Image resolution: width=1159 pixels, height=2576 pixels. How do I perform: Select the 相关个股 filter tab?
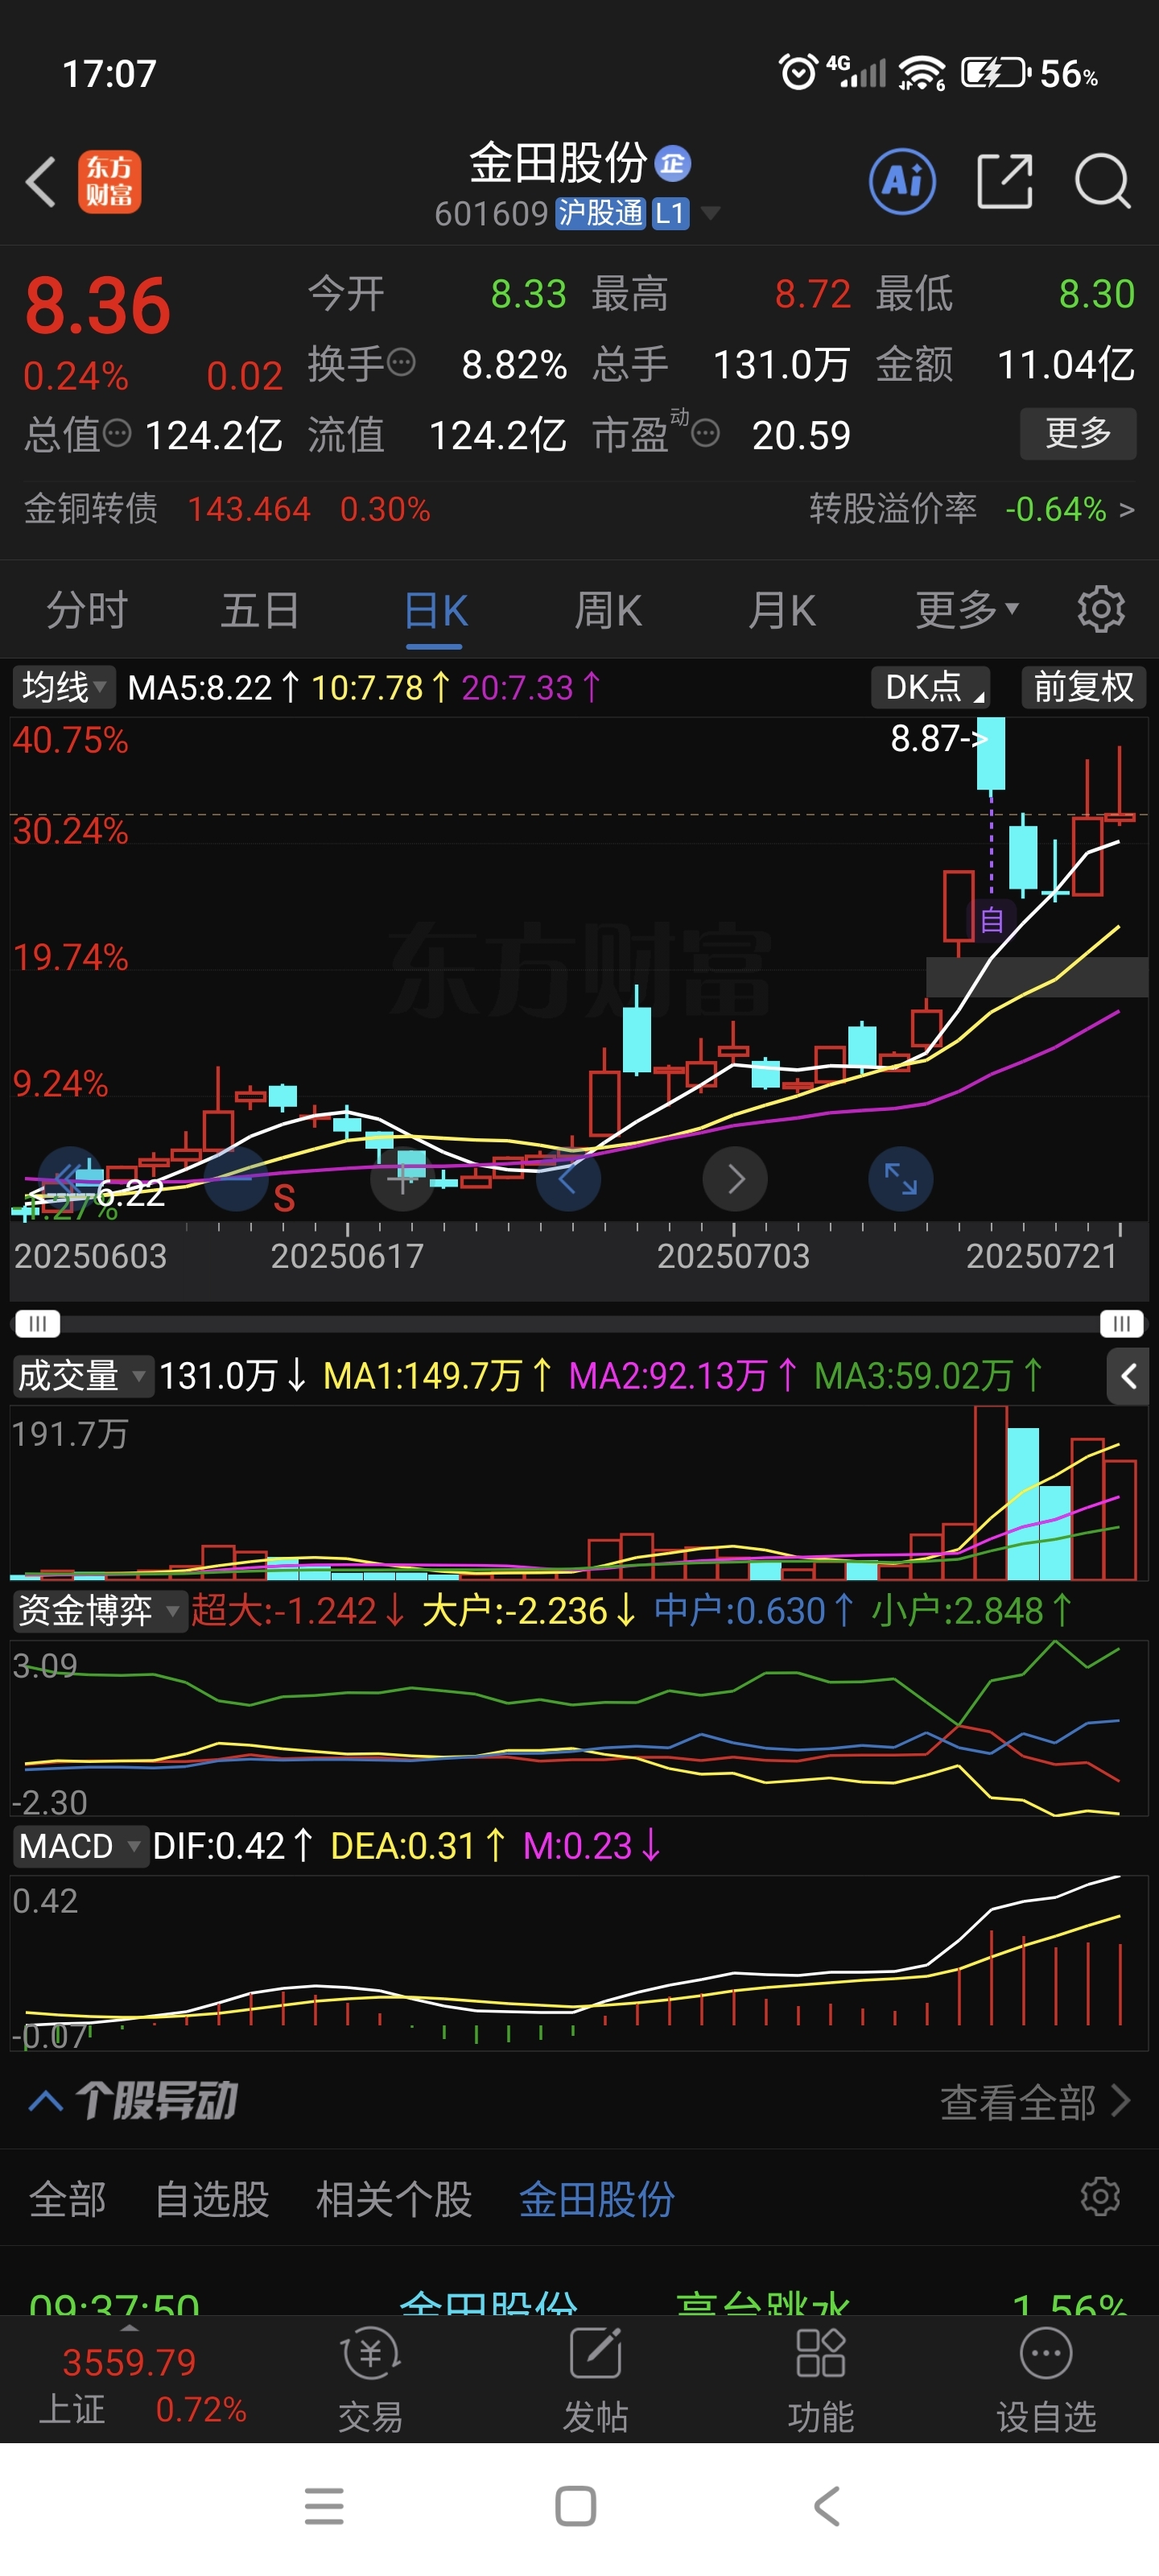[394, 2199]
